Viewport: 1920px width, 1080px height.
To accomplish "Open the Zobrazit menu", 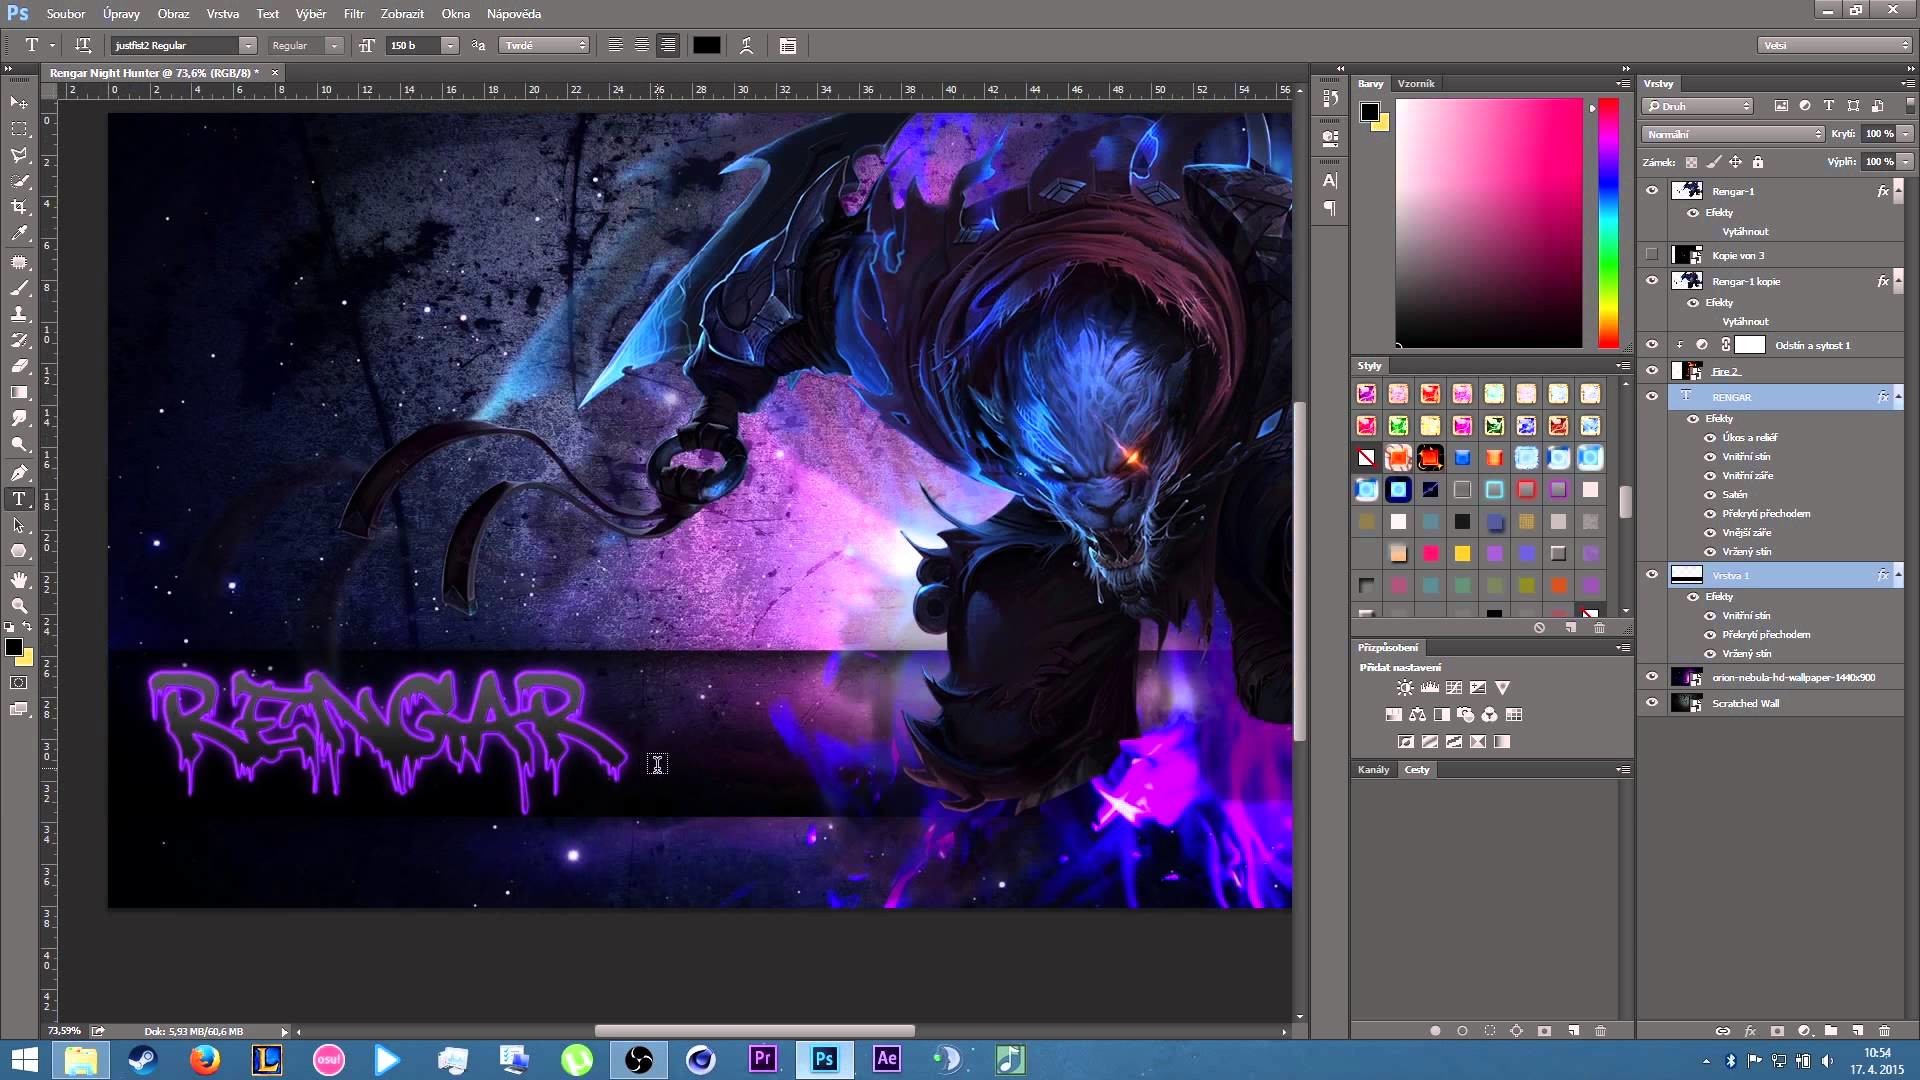I will [402, 14].
